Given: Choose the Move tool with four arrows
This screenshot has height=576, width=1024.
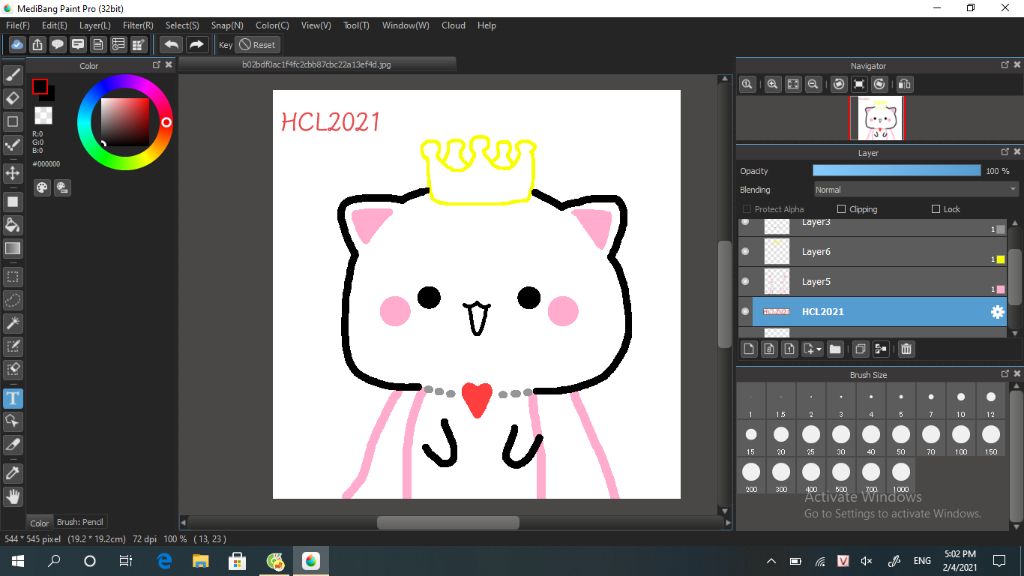Looking at the screenshot, I should [x=12, y=173].
